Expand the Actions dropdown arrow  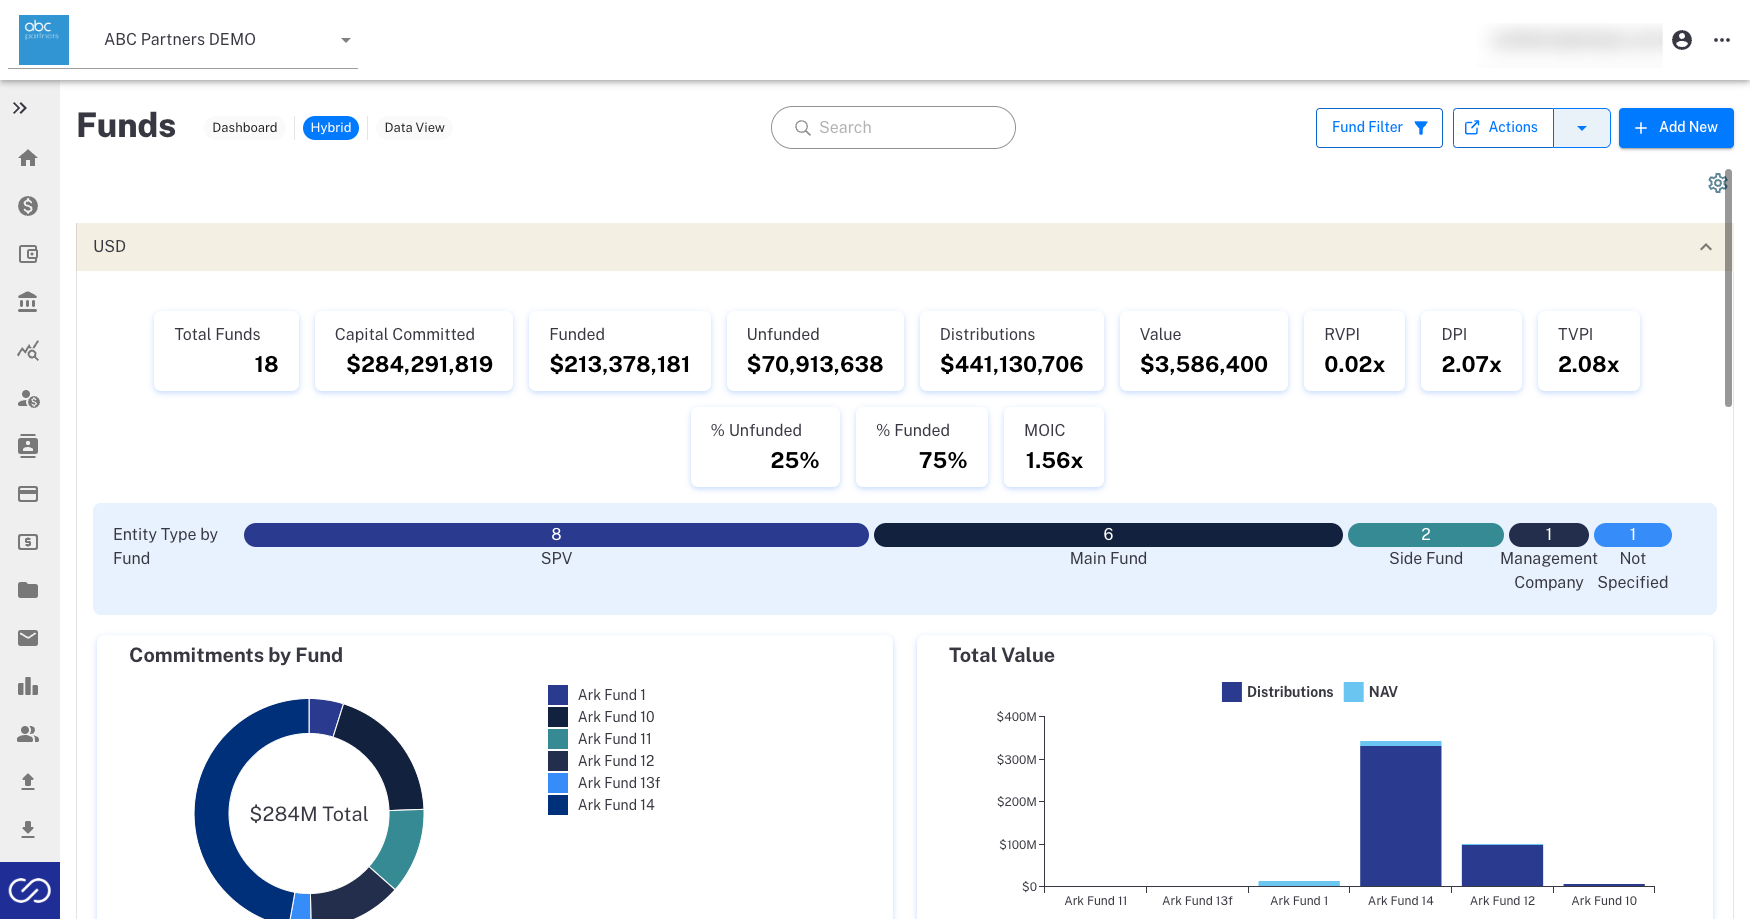pos(1582,128)
